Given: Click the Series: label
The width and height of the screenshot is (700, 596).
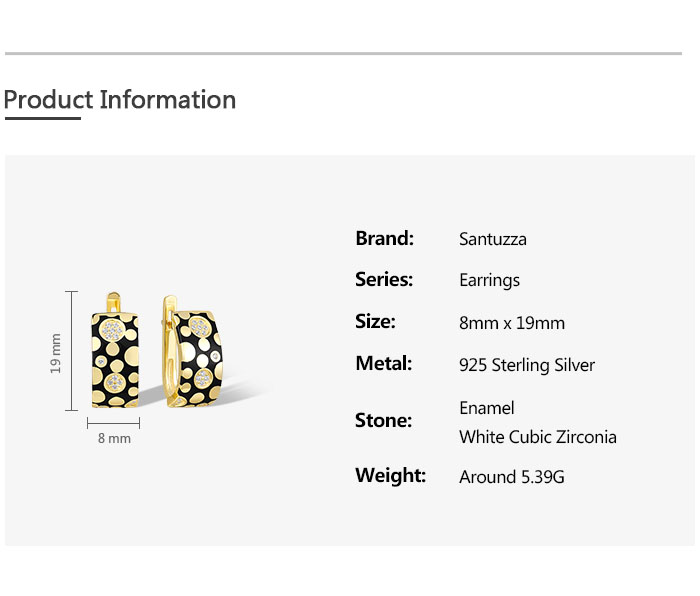Looking at the screenshot, I should (x=384, y=279).
